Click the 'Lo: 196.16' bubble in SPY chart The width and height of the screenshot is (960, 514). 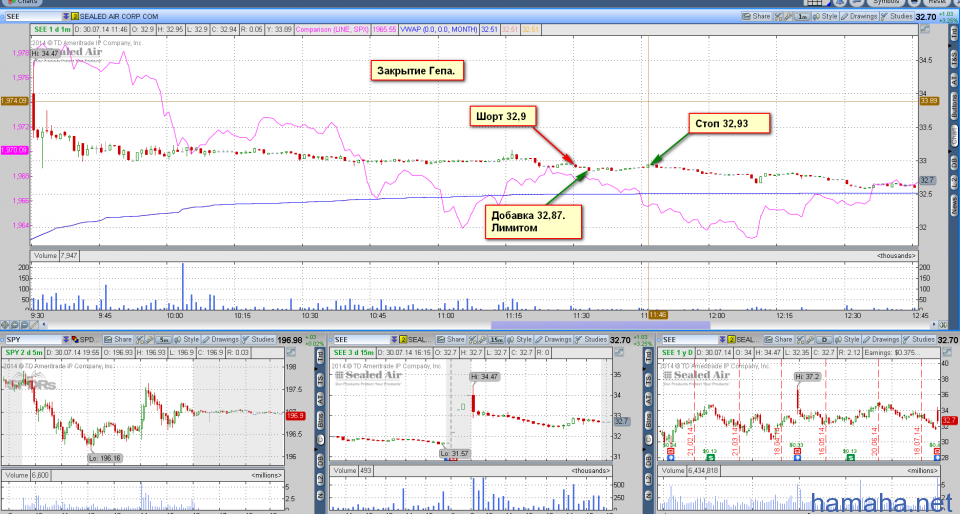105,458
